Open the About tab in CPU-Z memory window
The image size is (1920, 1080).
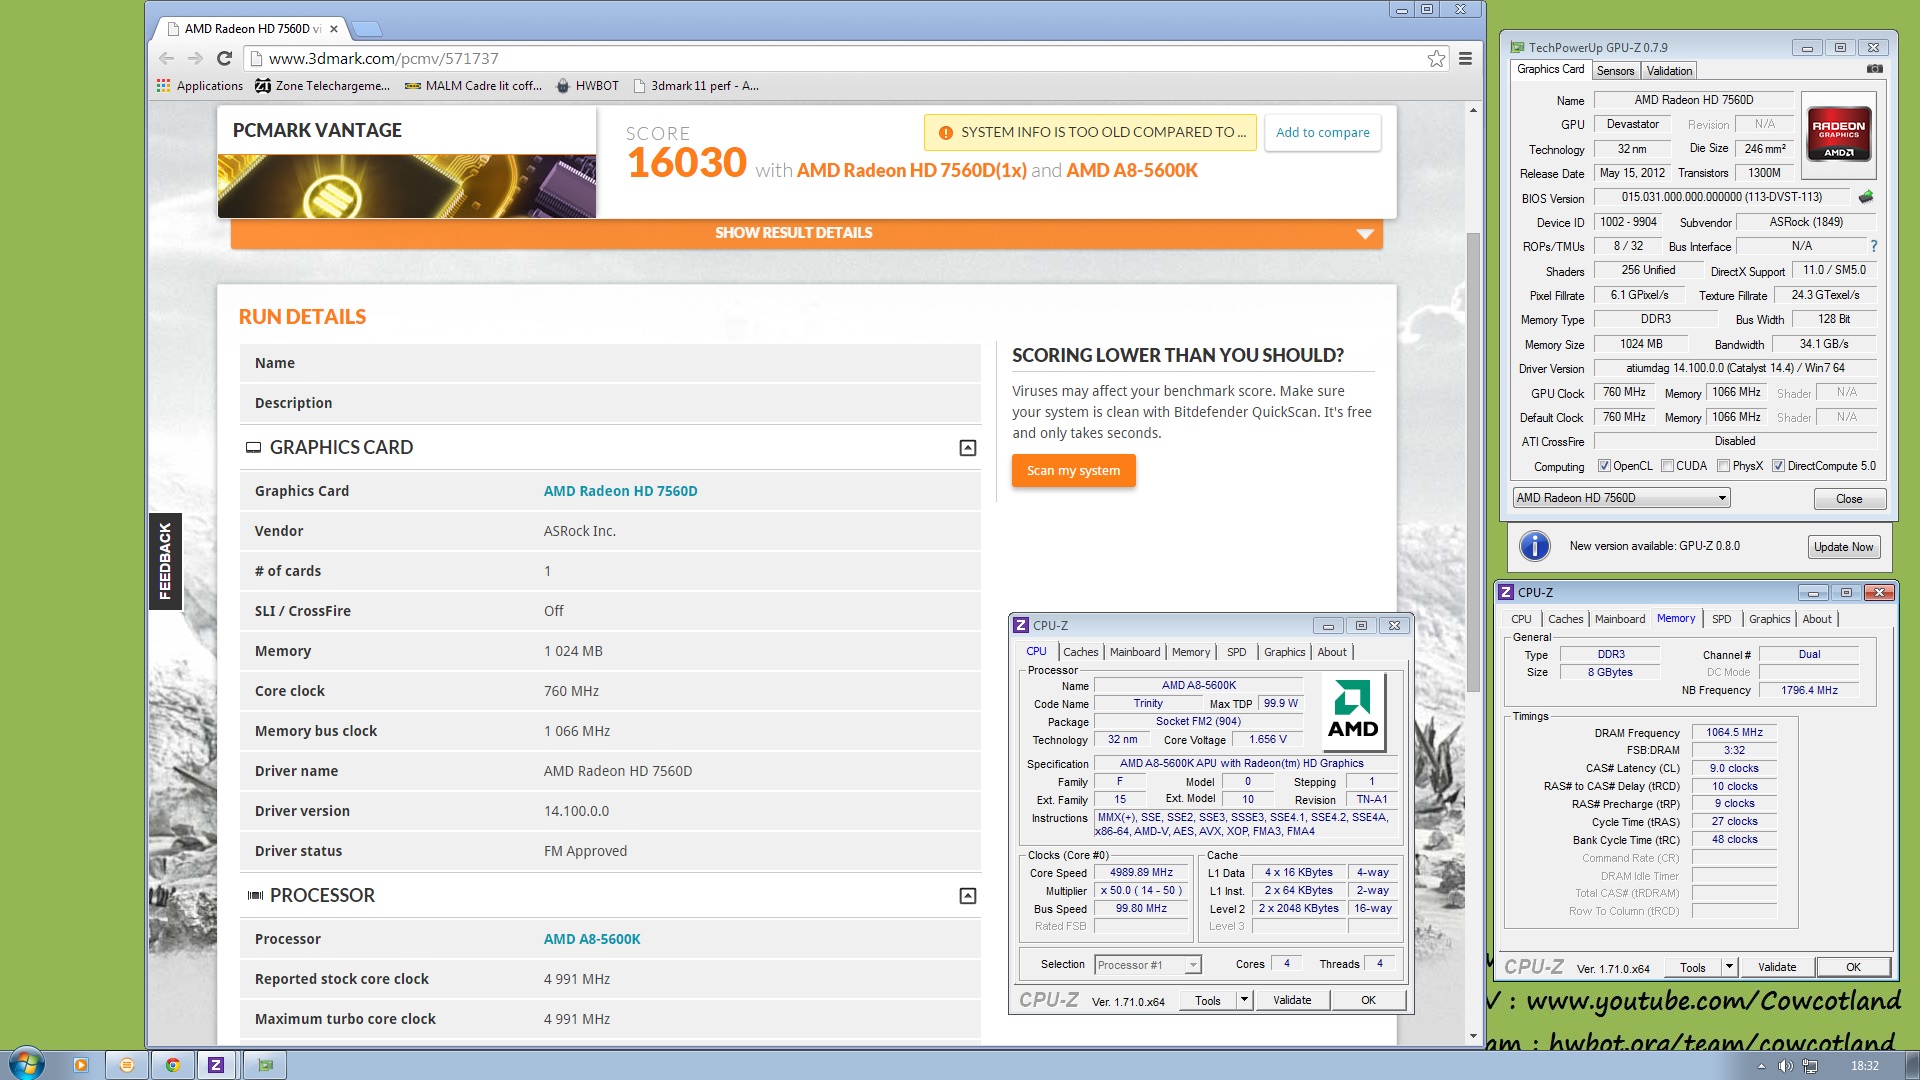tap(1816, 619)
